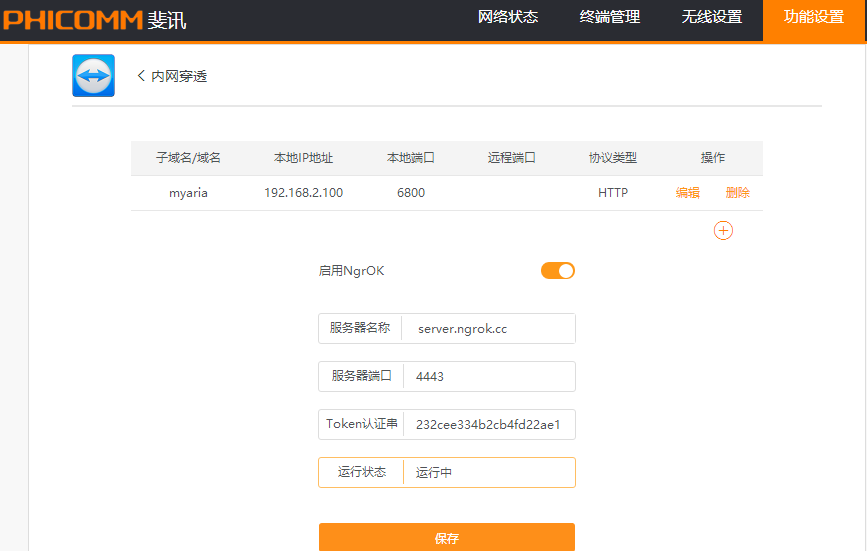The height and width of the screenshot is (551, 867).
Task: Click the myaria subdomain cell
Action: coord(189,193)
